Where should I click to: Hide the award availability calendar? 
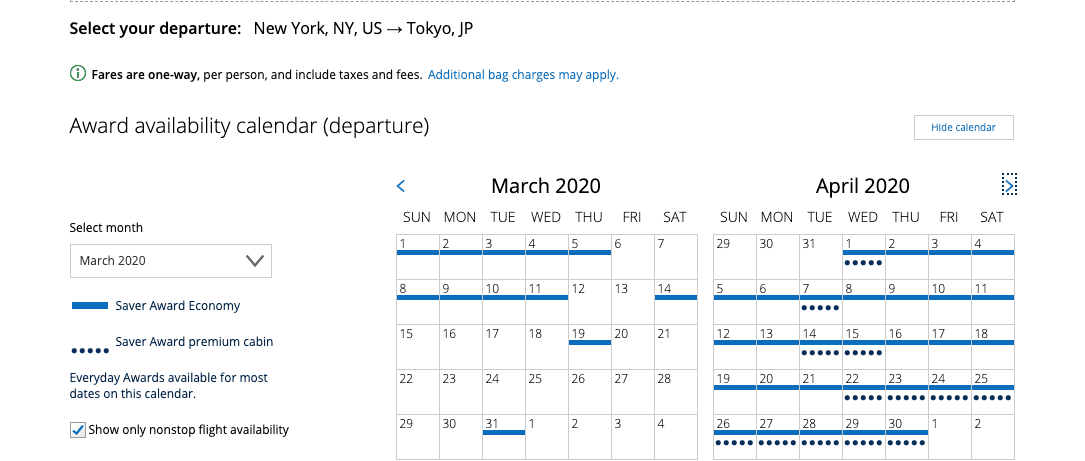tap(963, 127)
